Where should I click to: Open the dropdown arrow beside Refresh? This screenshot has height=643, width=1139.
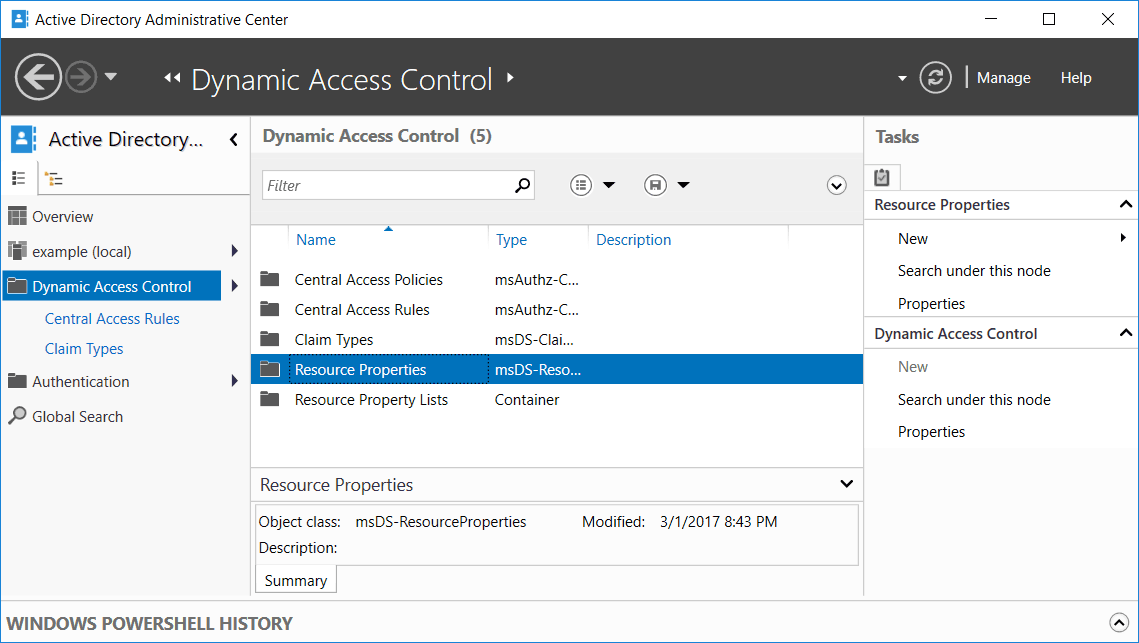pos(902,78)
